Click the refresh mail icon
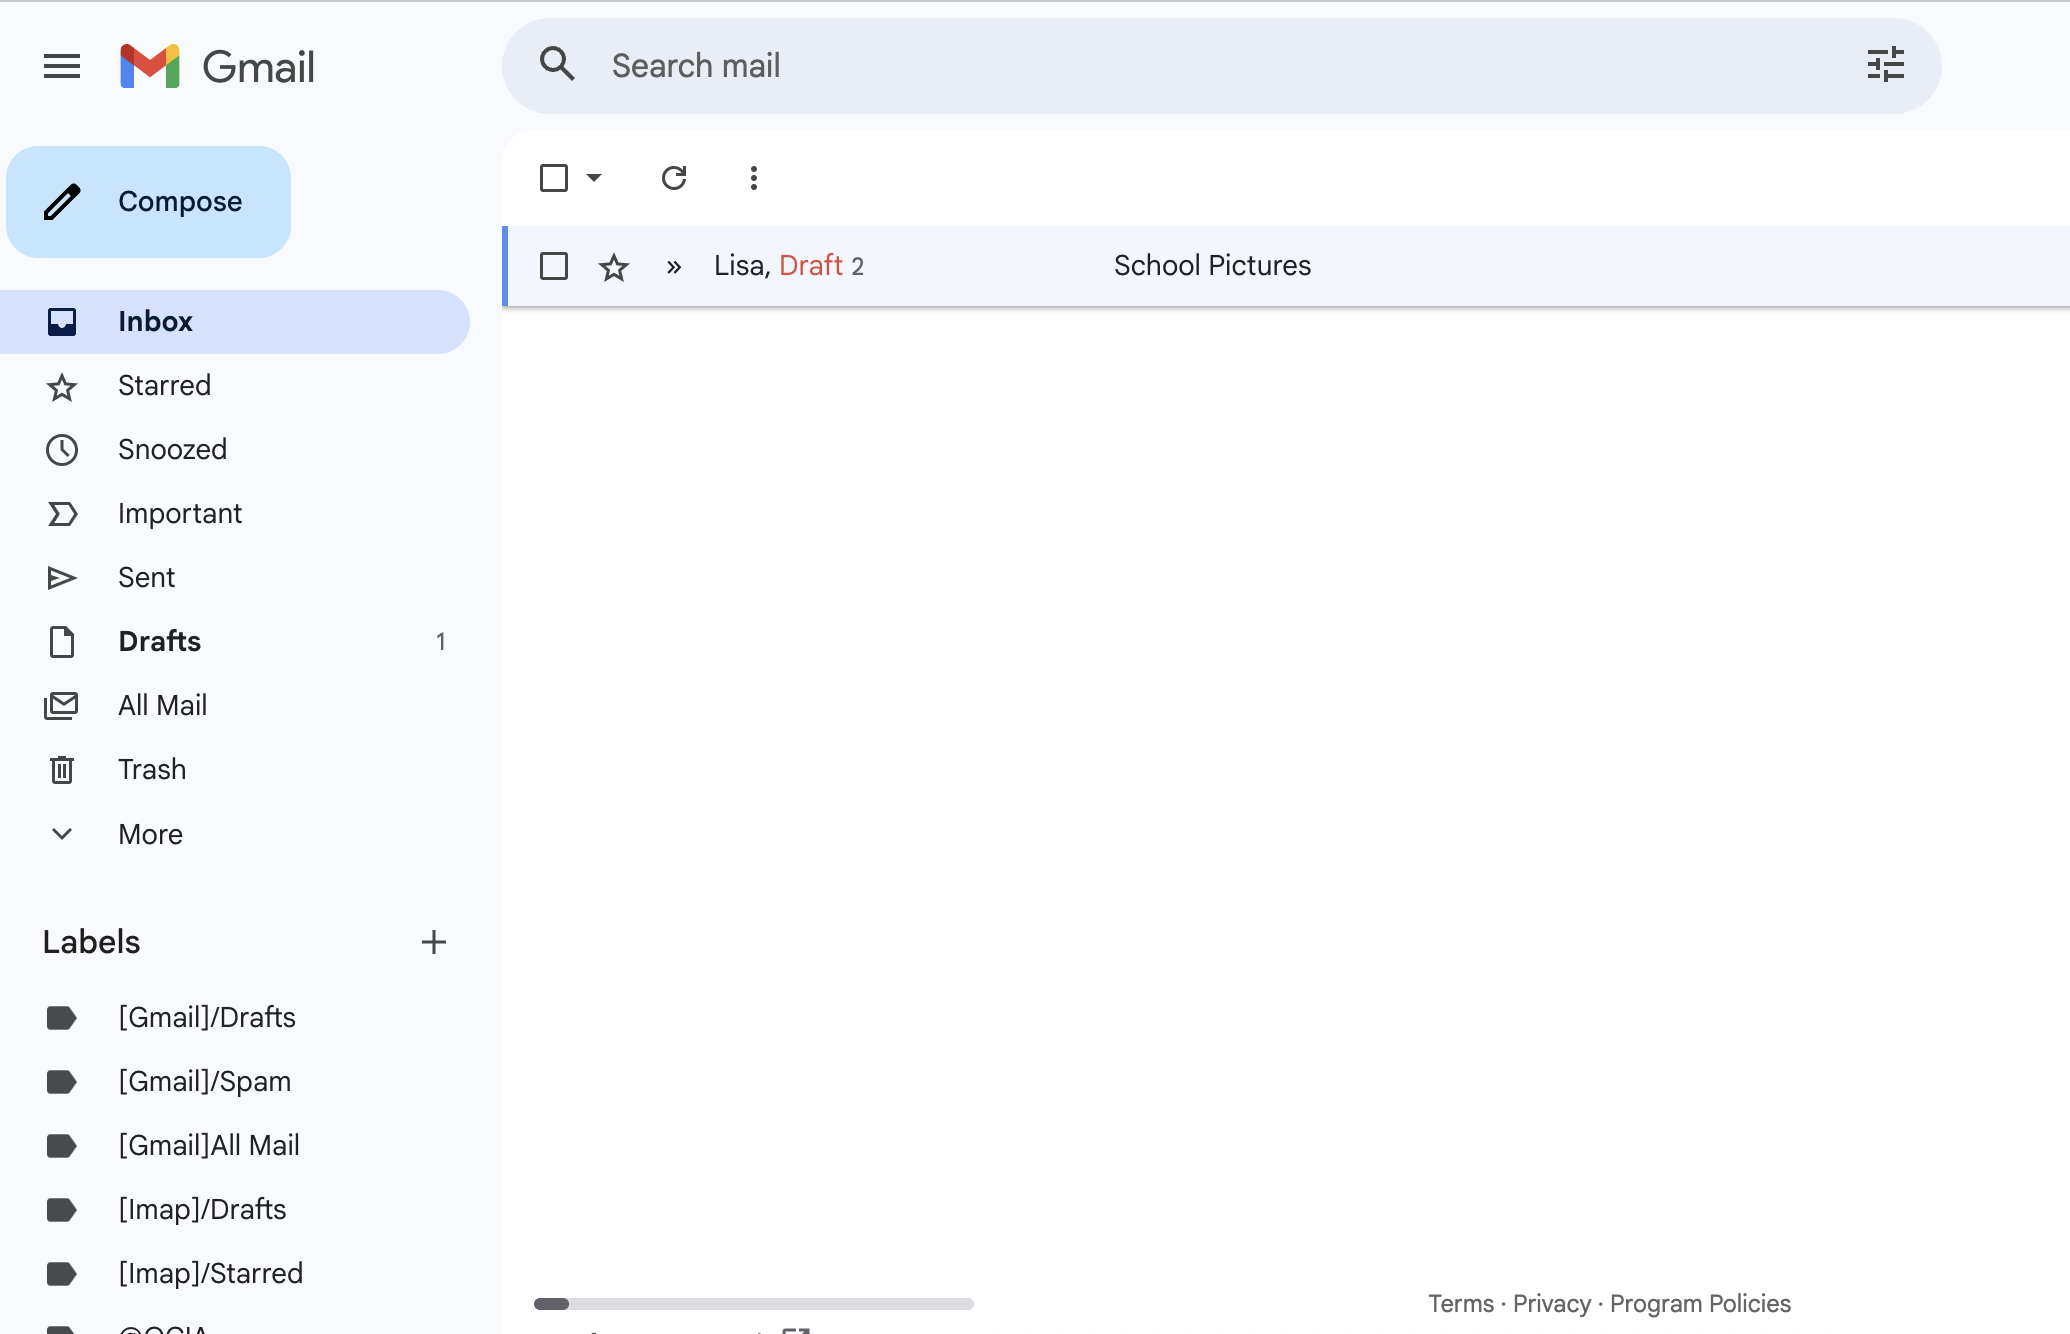The image size is (2070, 1334). point(674,178)
